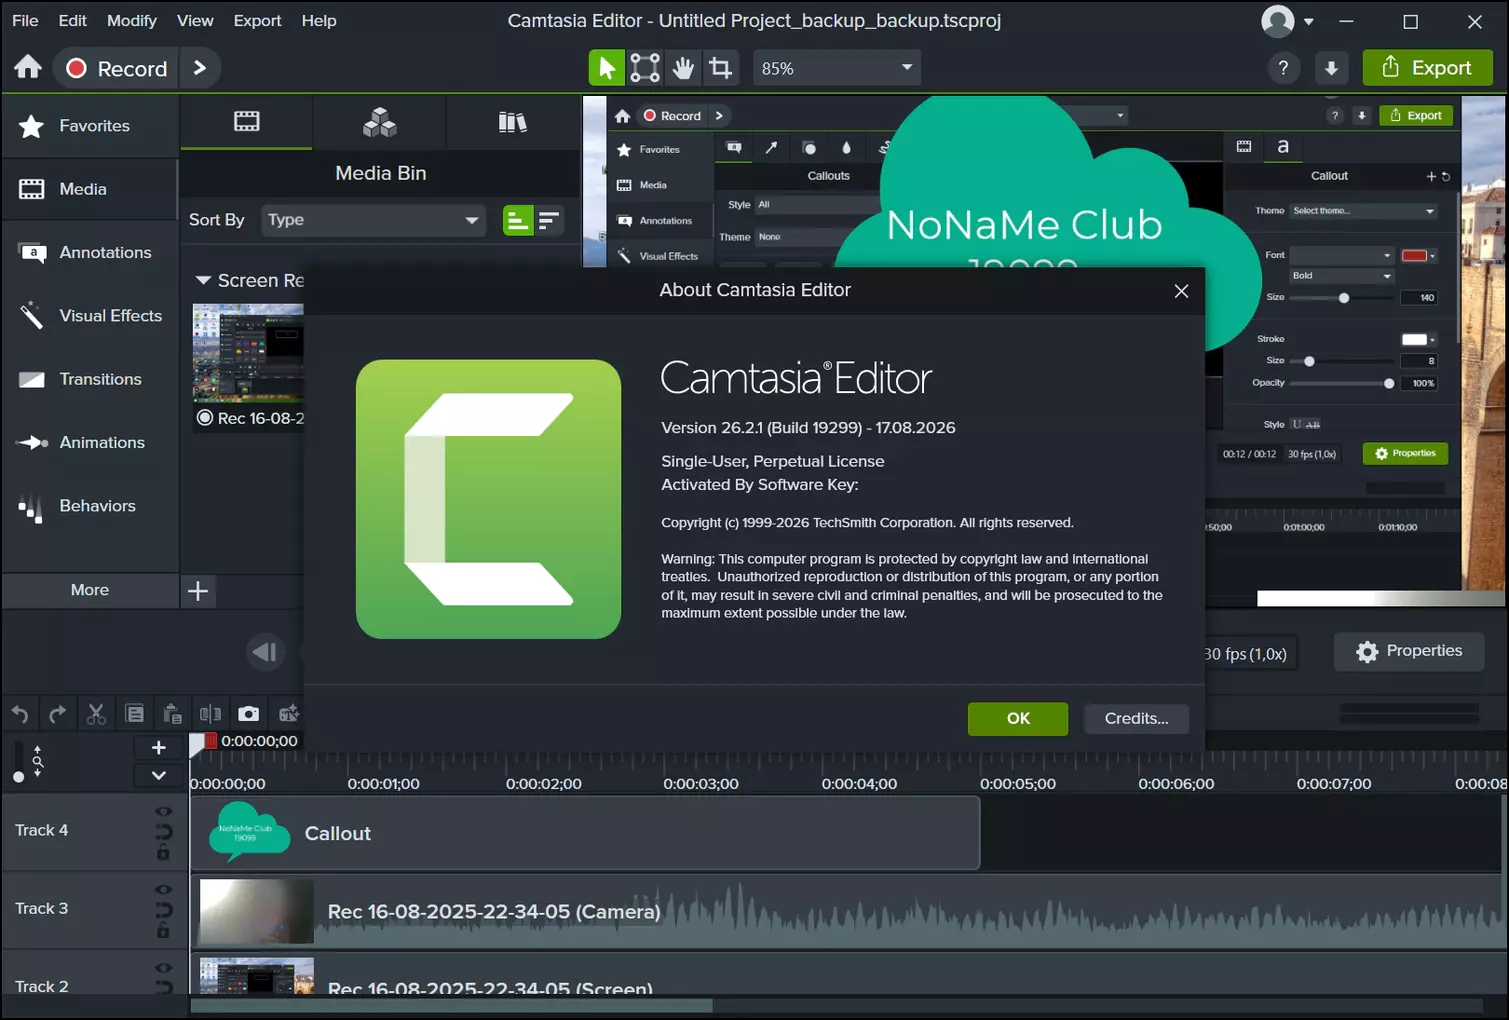The width and height of the screenshot is (1509, 1020).
Task: Expand the account menu arrow
Action: (1308, 21)
